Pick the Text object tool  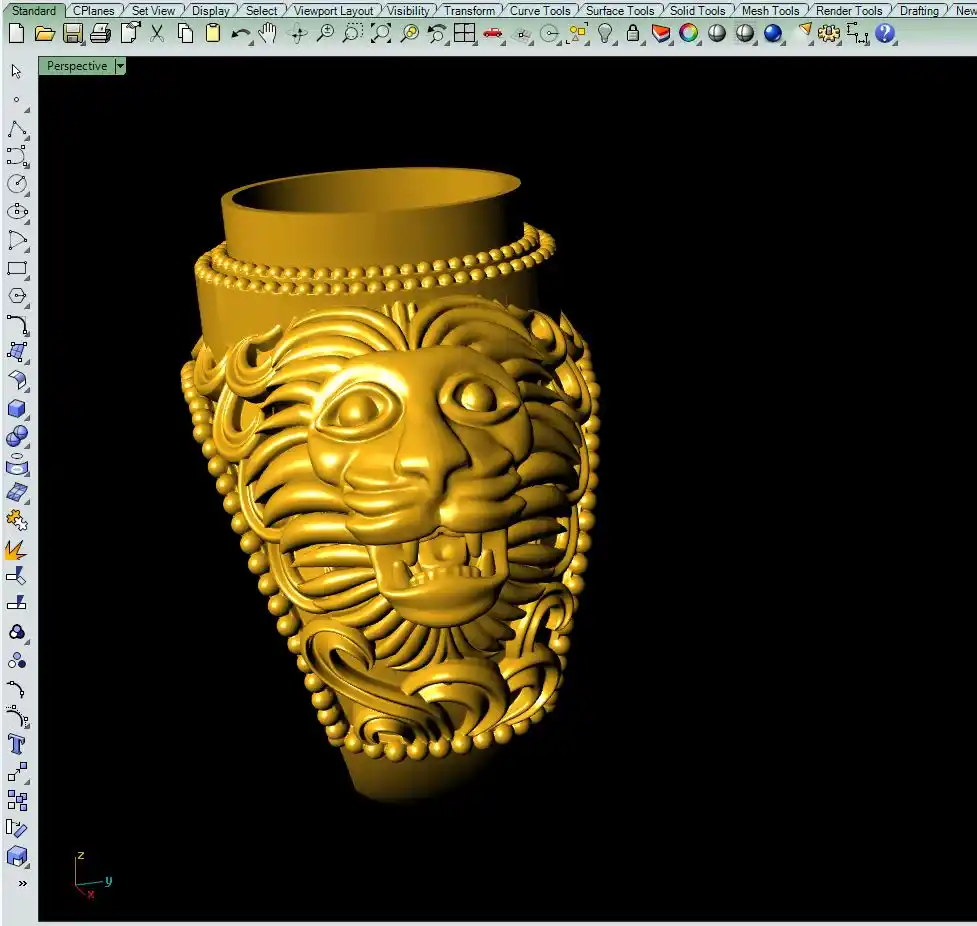point(17,744)
